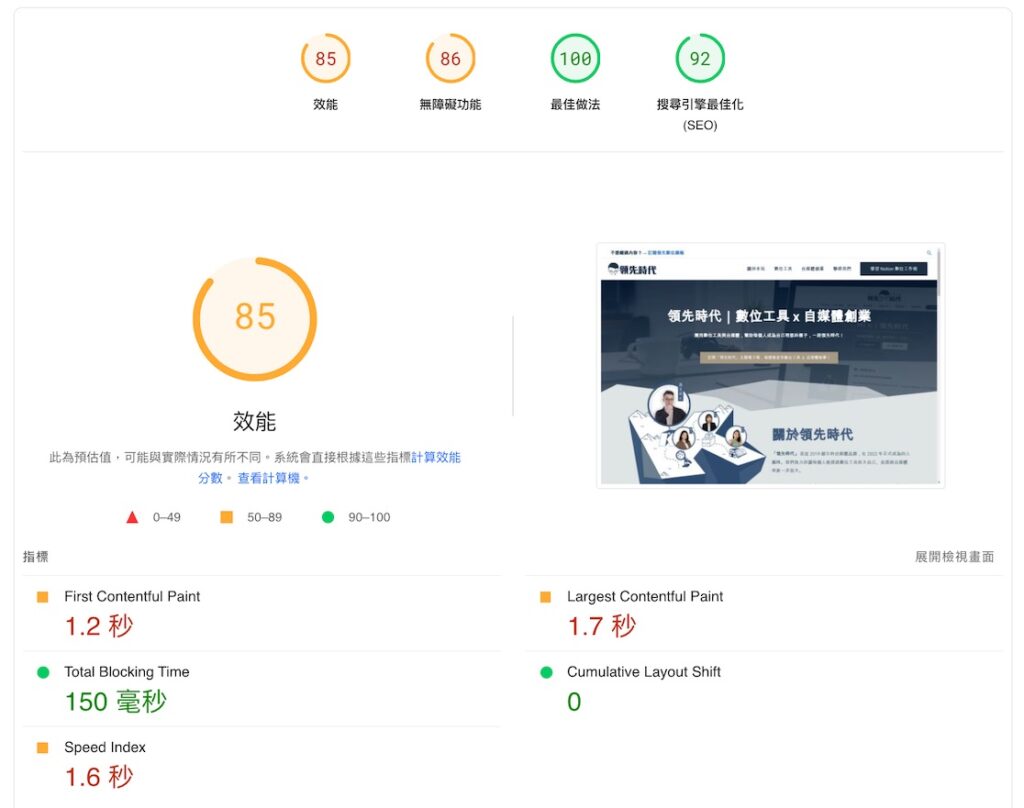Viewport: 1024px width, 808px height.
Task: Click the 86 無障礙功能 score gauge
Action: click(x=450, y=58)
